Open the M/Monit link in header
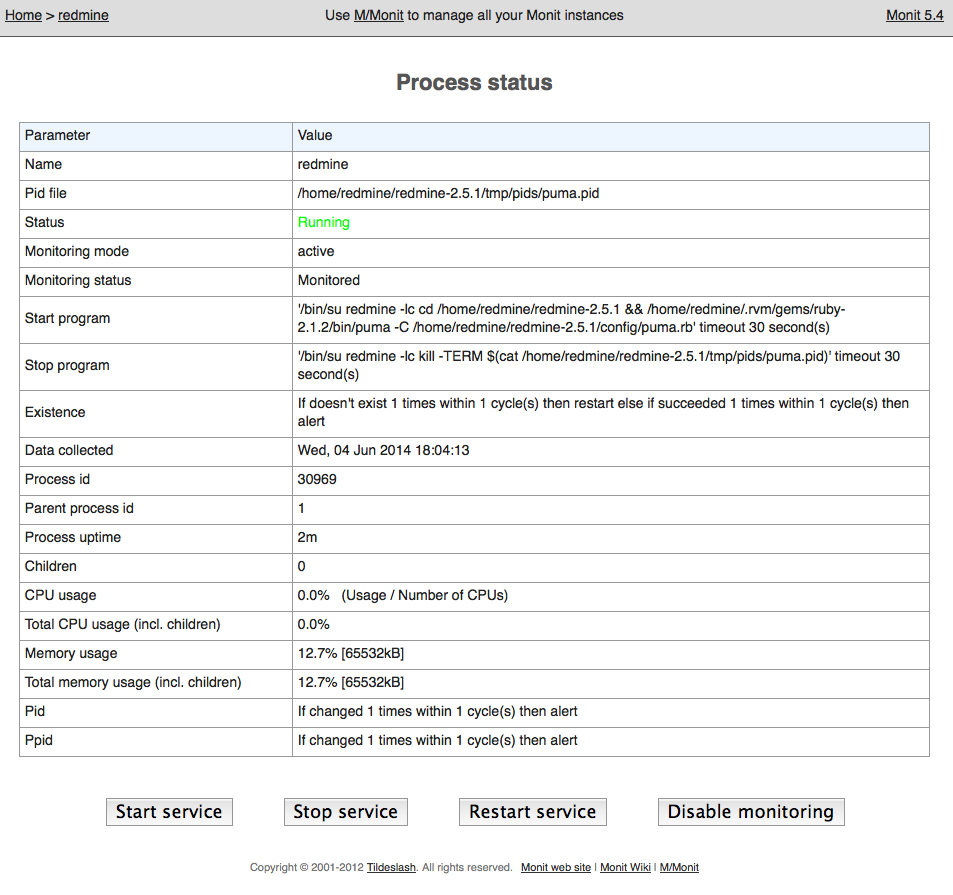The image size is (953, 895). (379, 15)
